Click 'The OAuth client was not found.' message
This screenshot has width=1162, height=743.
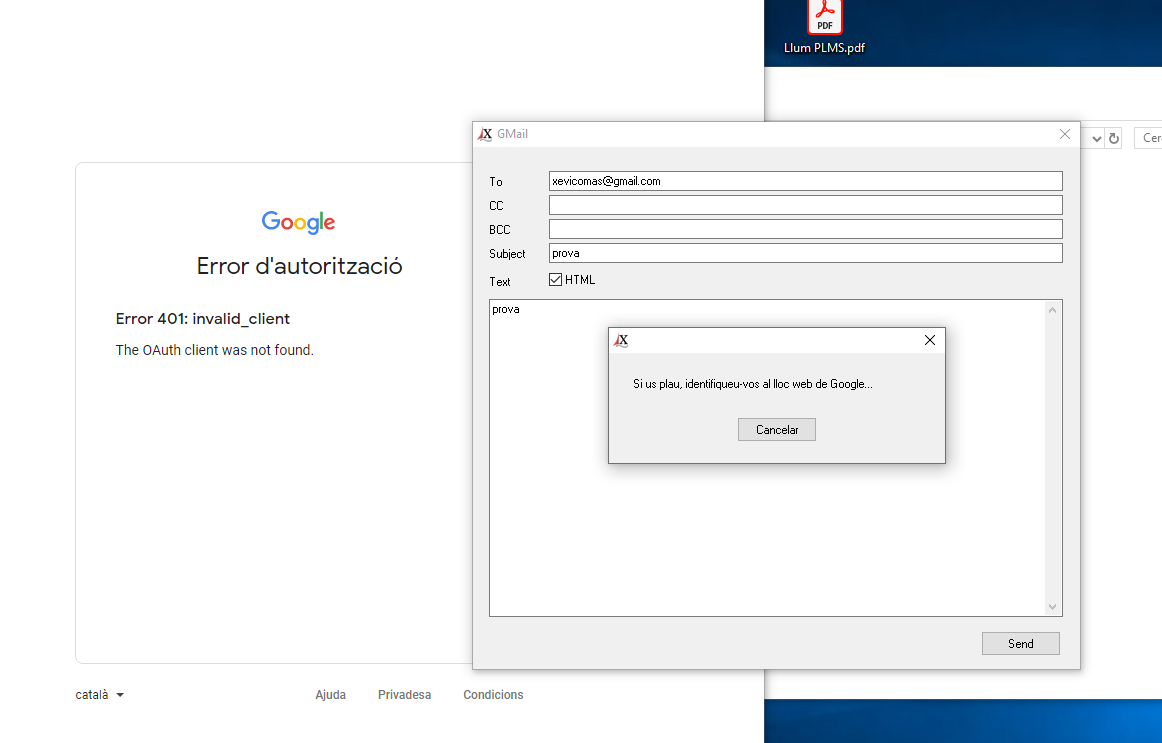pyautogui.click(x=215, y=350)
